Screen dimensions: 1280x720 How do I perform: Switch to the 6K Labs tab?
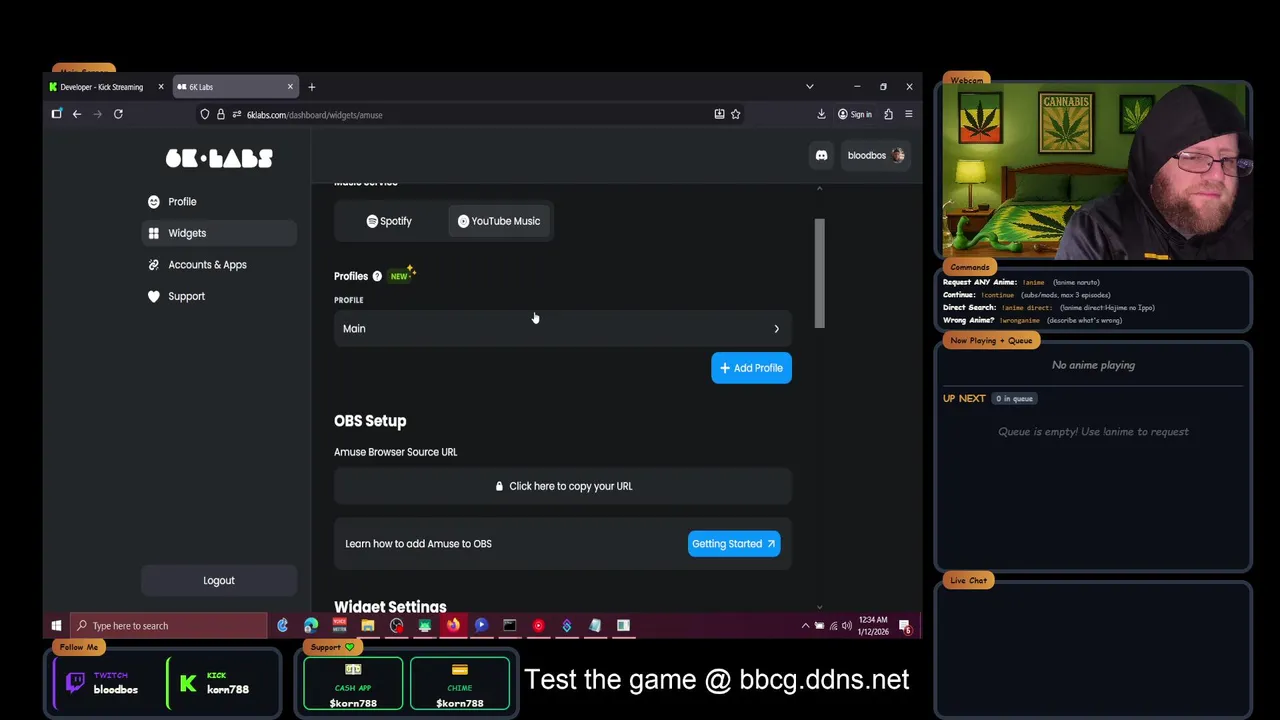236,87
